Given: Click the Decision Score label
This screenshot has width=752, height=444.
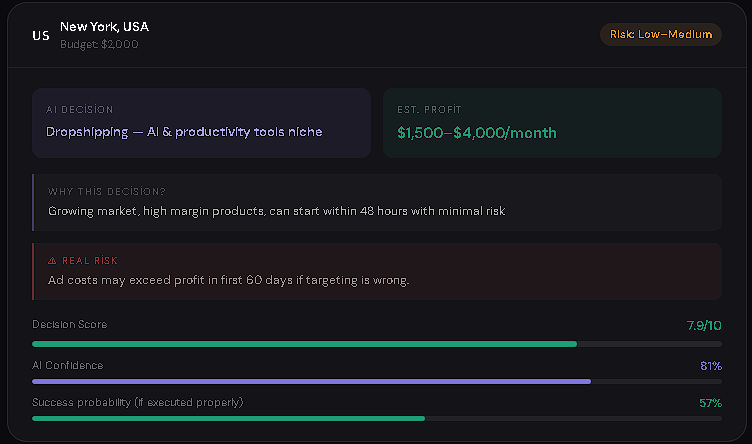Looking at the screenshot, I should pos(69,324).
